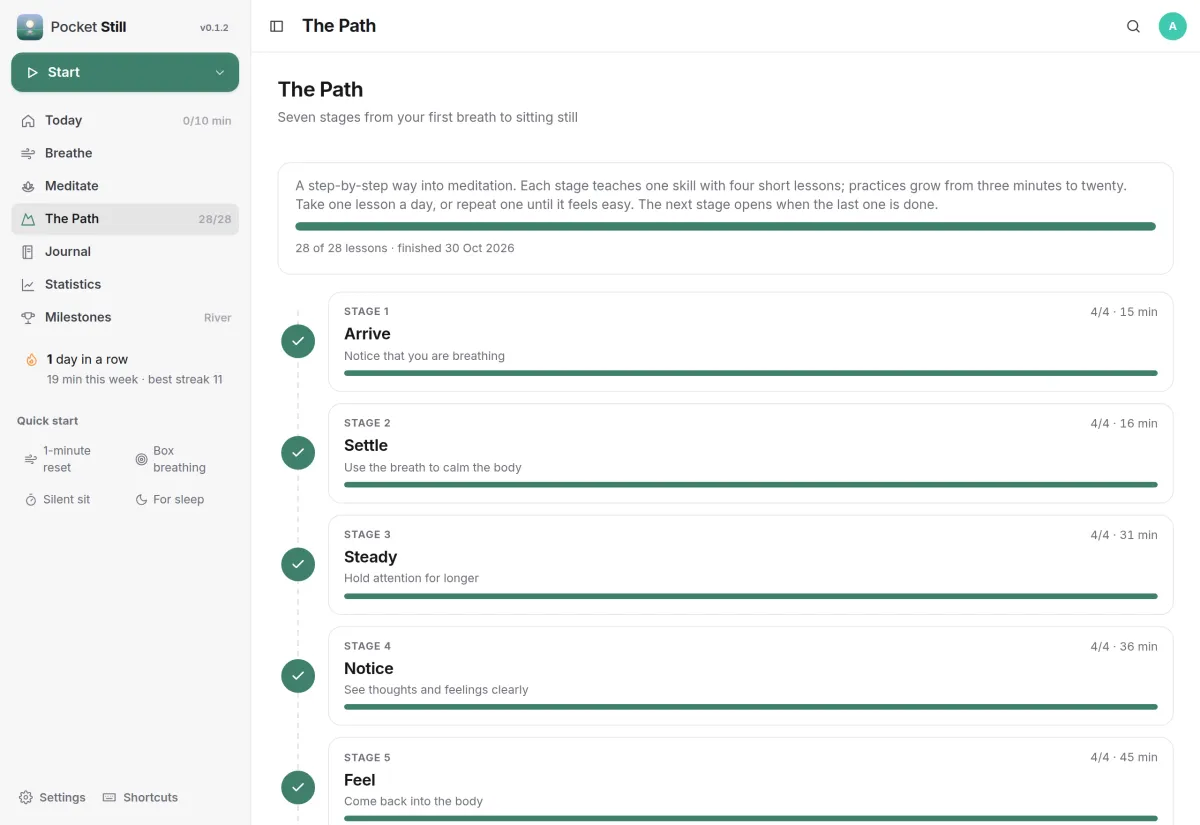Screen dimensions: 1200x825
Task: Click the streak flame icon
Action: coord(32,359)
